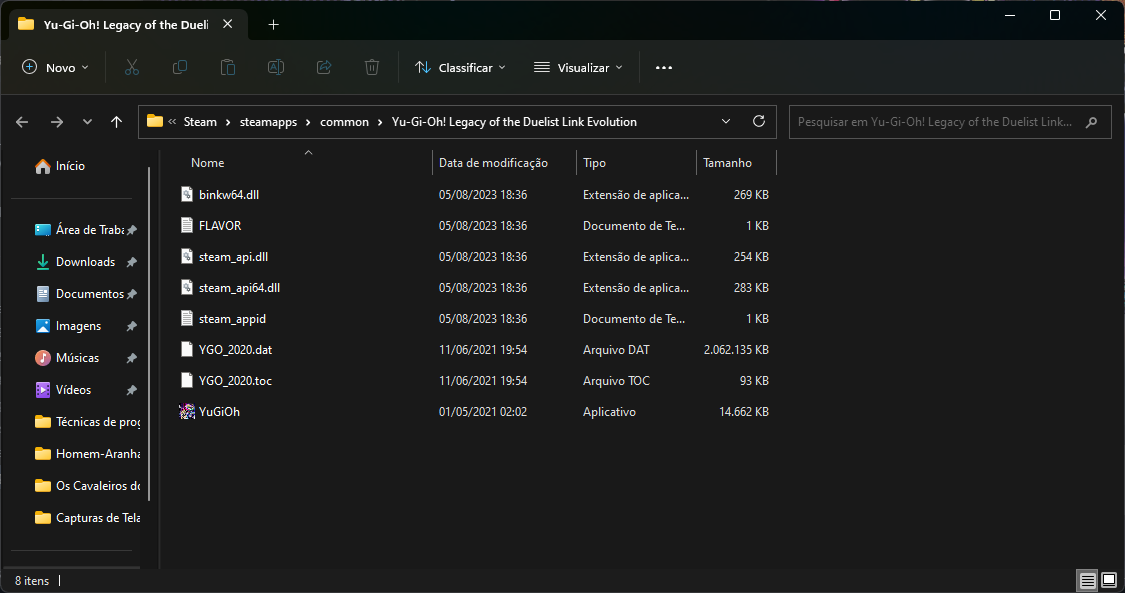Screen dimensions: 1125x593
Task: Select the Yu-Gi-Oh! Legacy of the Duelist tab
Action: (126, 24)
